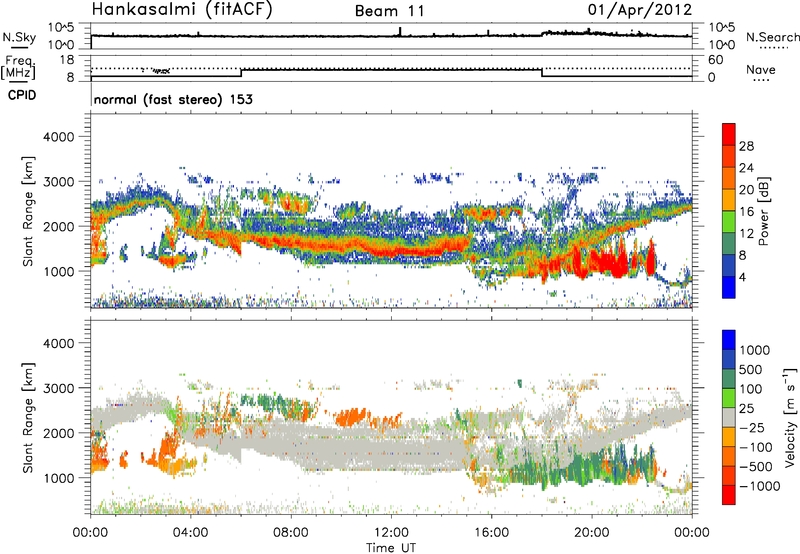Click the 'CPID' label

pos(22,95)
